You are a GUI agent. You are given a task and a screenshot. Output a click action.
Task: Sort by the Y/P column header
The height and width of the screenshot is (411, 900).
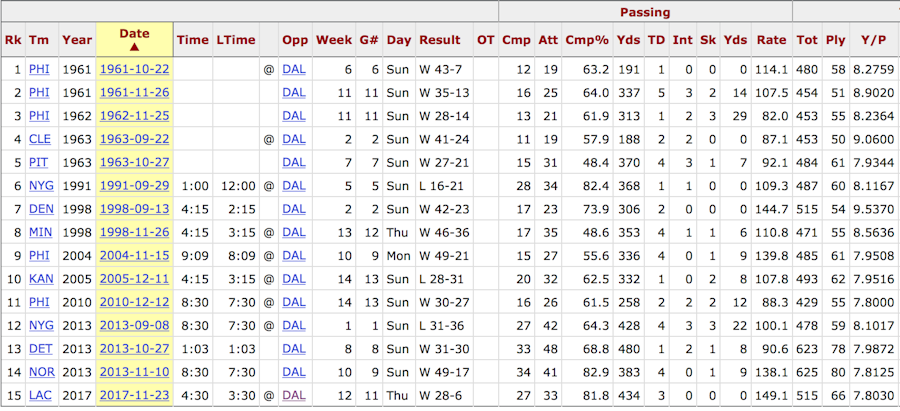(874, 40)
